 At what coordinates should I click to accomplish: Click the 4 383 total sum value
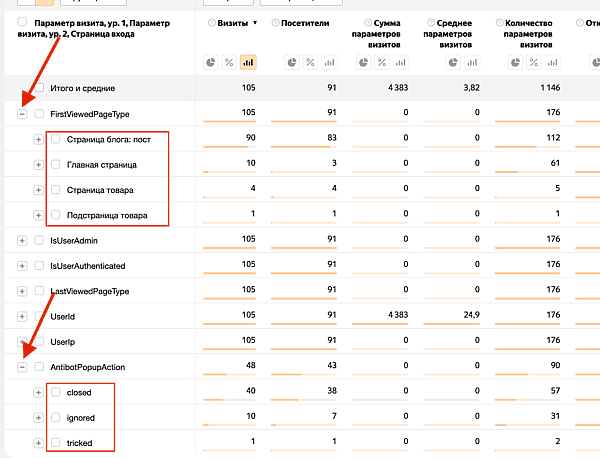pos(398,88)
